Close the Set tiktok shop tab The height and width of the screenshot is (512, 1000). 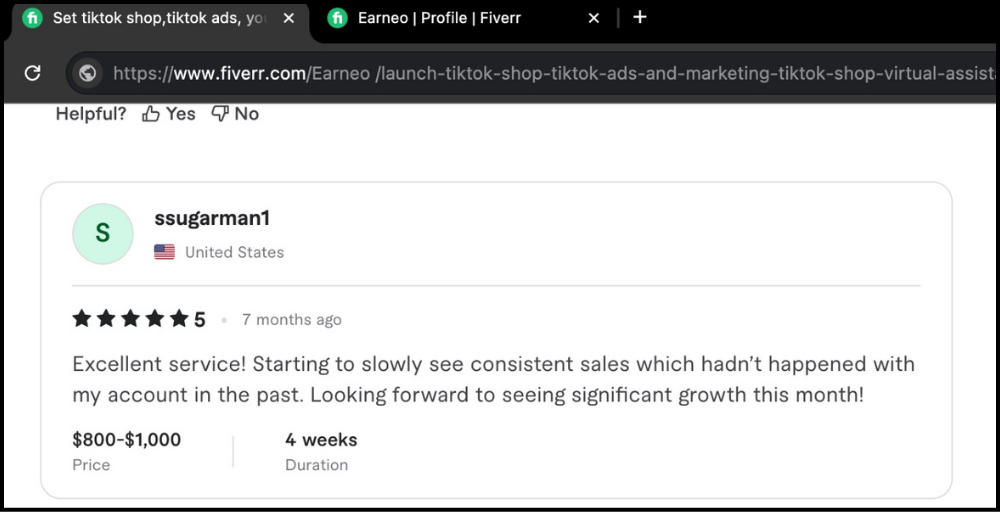coord(289,18)
